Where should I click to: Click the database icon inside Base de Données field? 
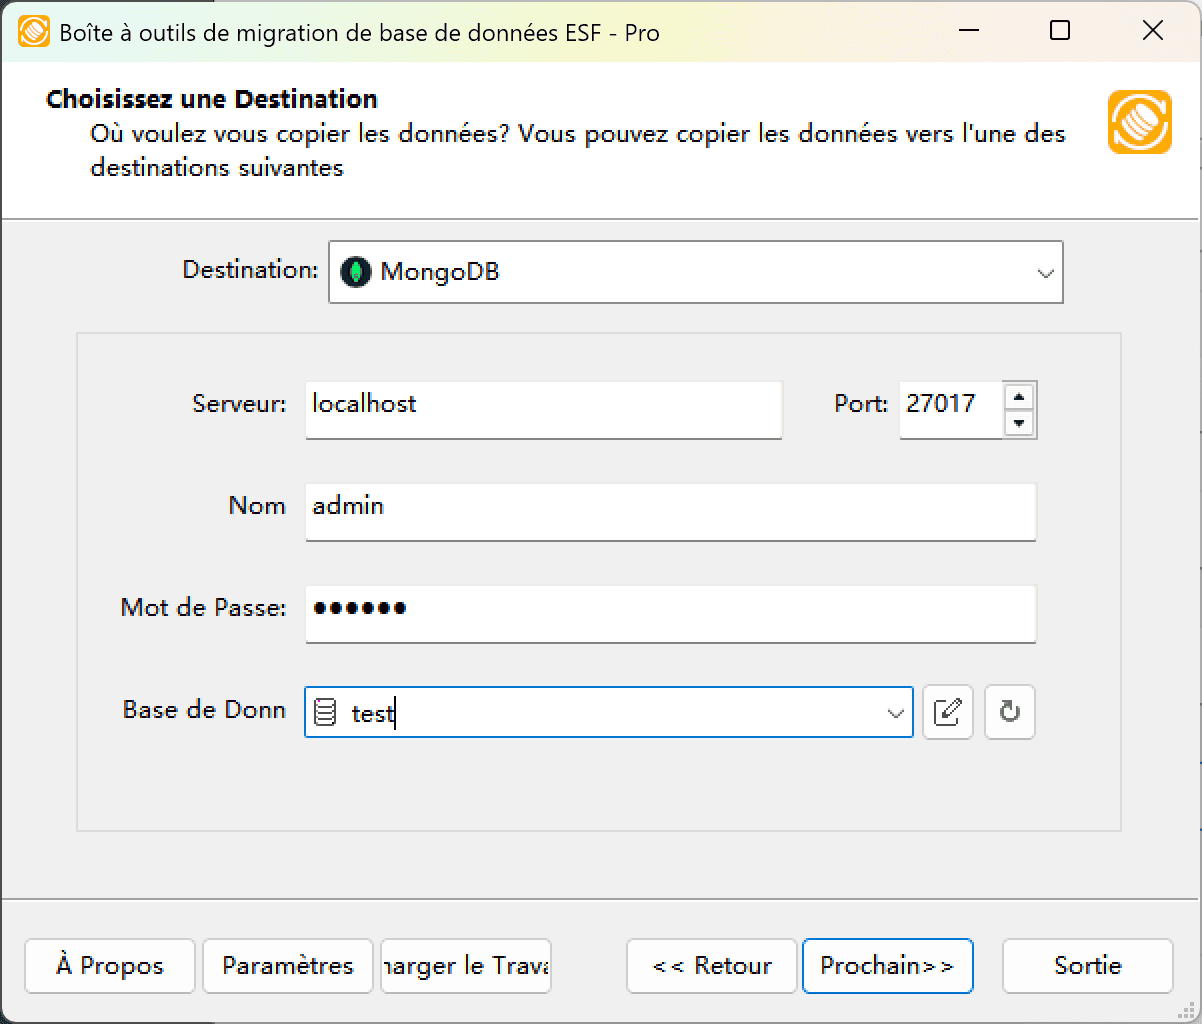[326, 712]
